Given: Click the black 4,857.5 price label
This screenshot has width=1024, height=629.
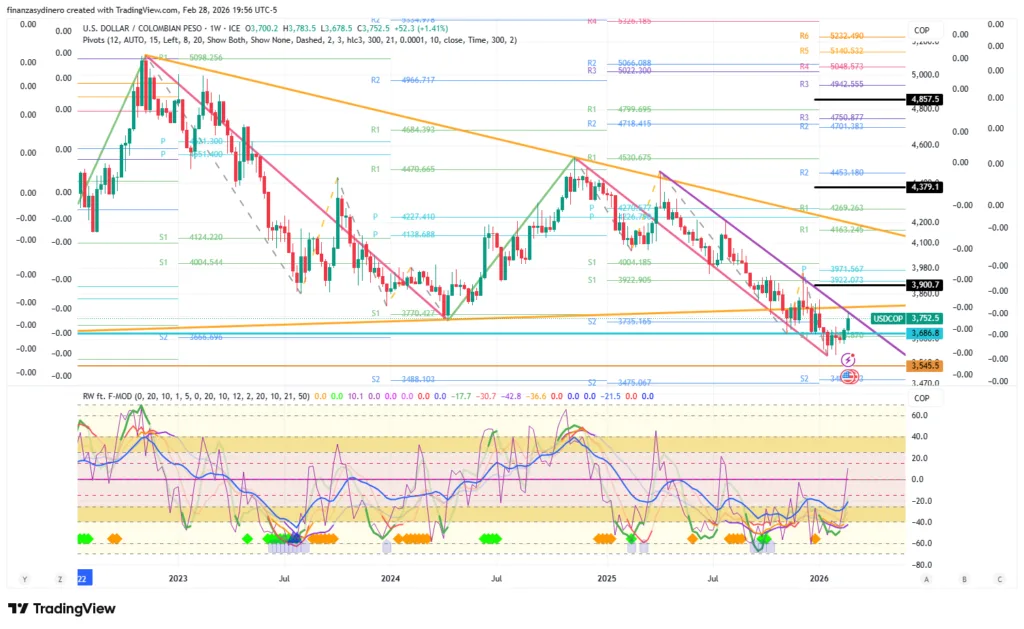Looking at the screenshot, I should pos(924,100).
